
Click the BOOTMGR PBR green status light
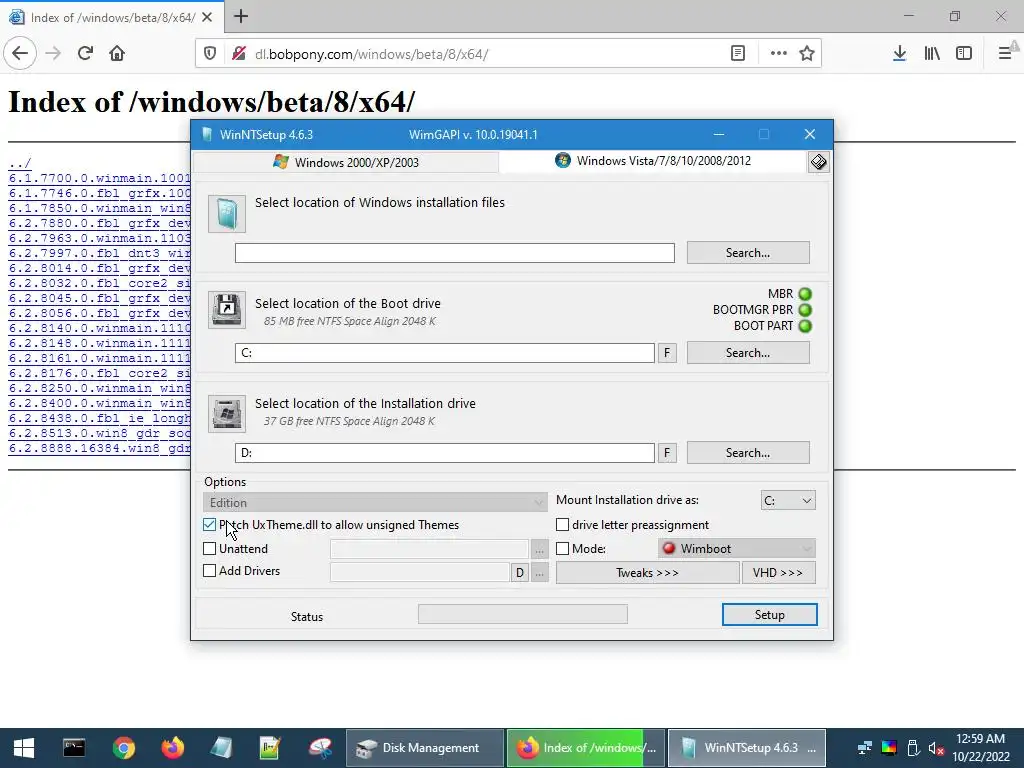point(805,310)
